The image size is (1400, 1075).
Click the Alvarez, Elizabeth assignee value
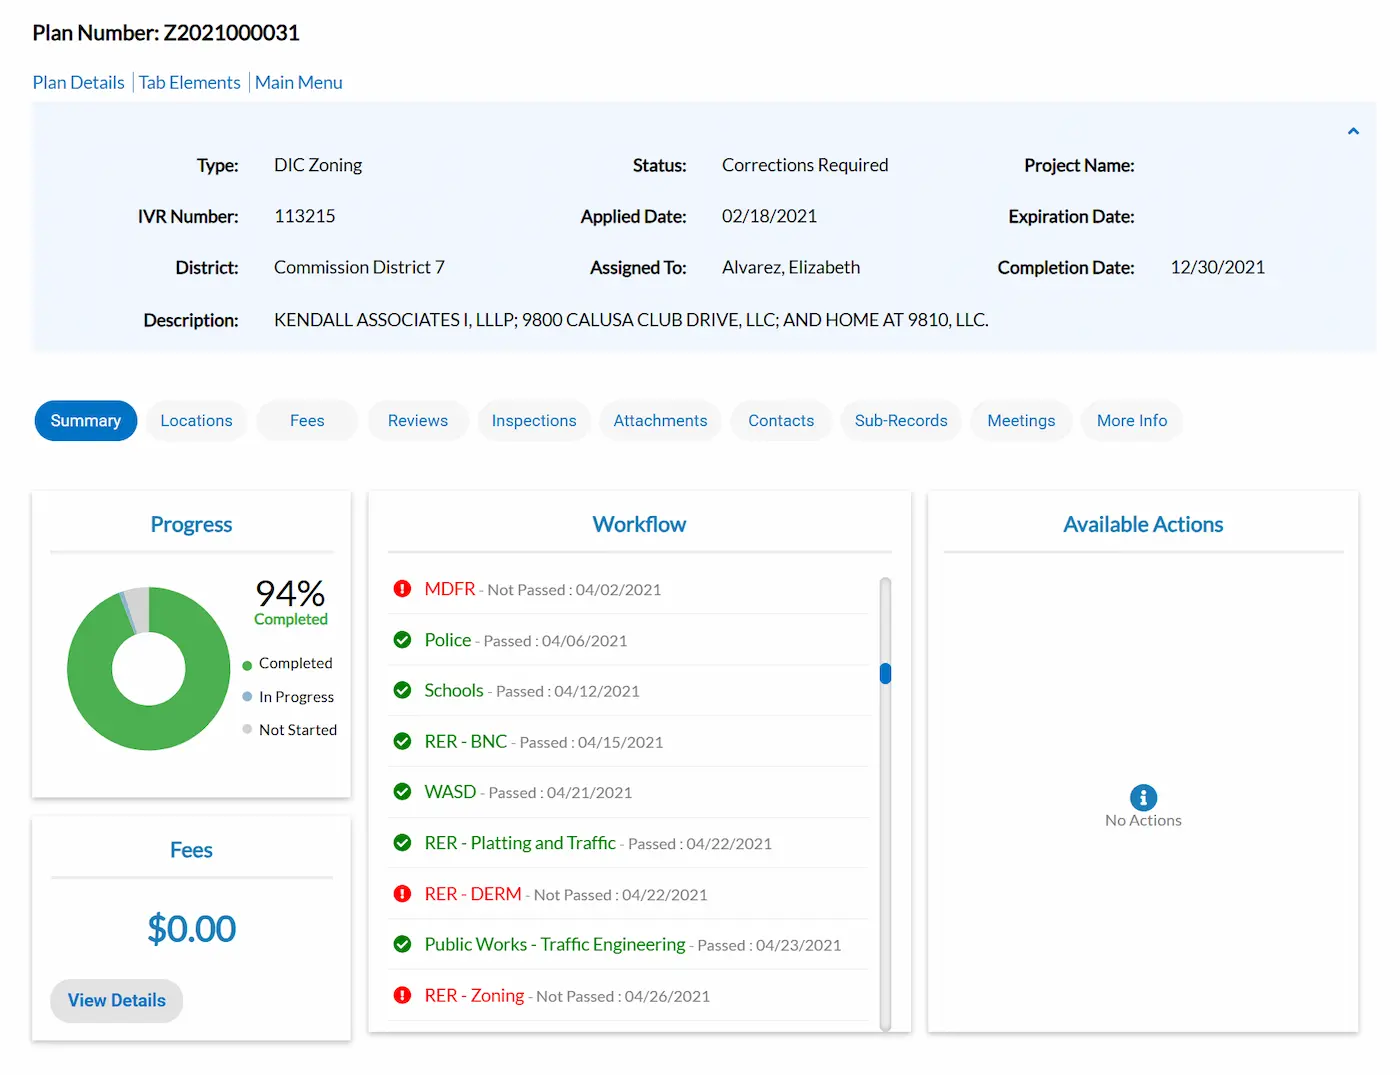pyautogui.click(x=791, y=267)
